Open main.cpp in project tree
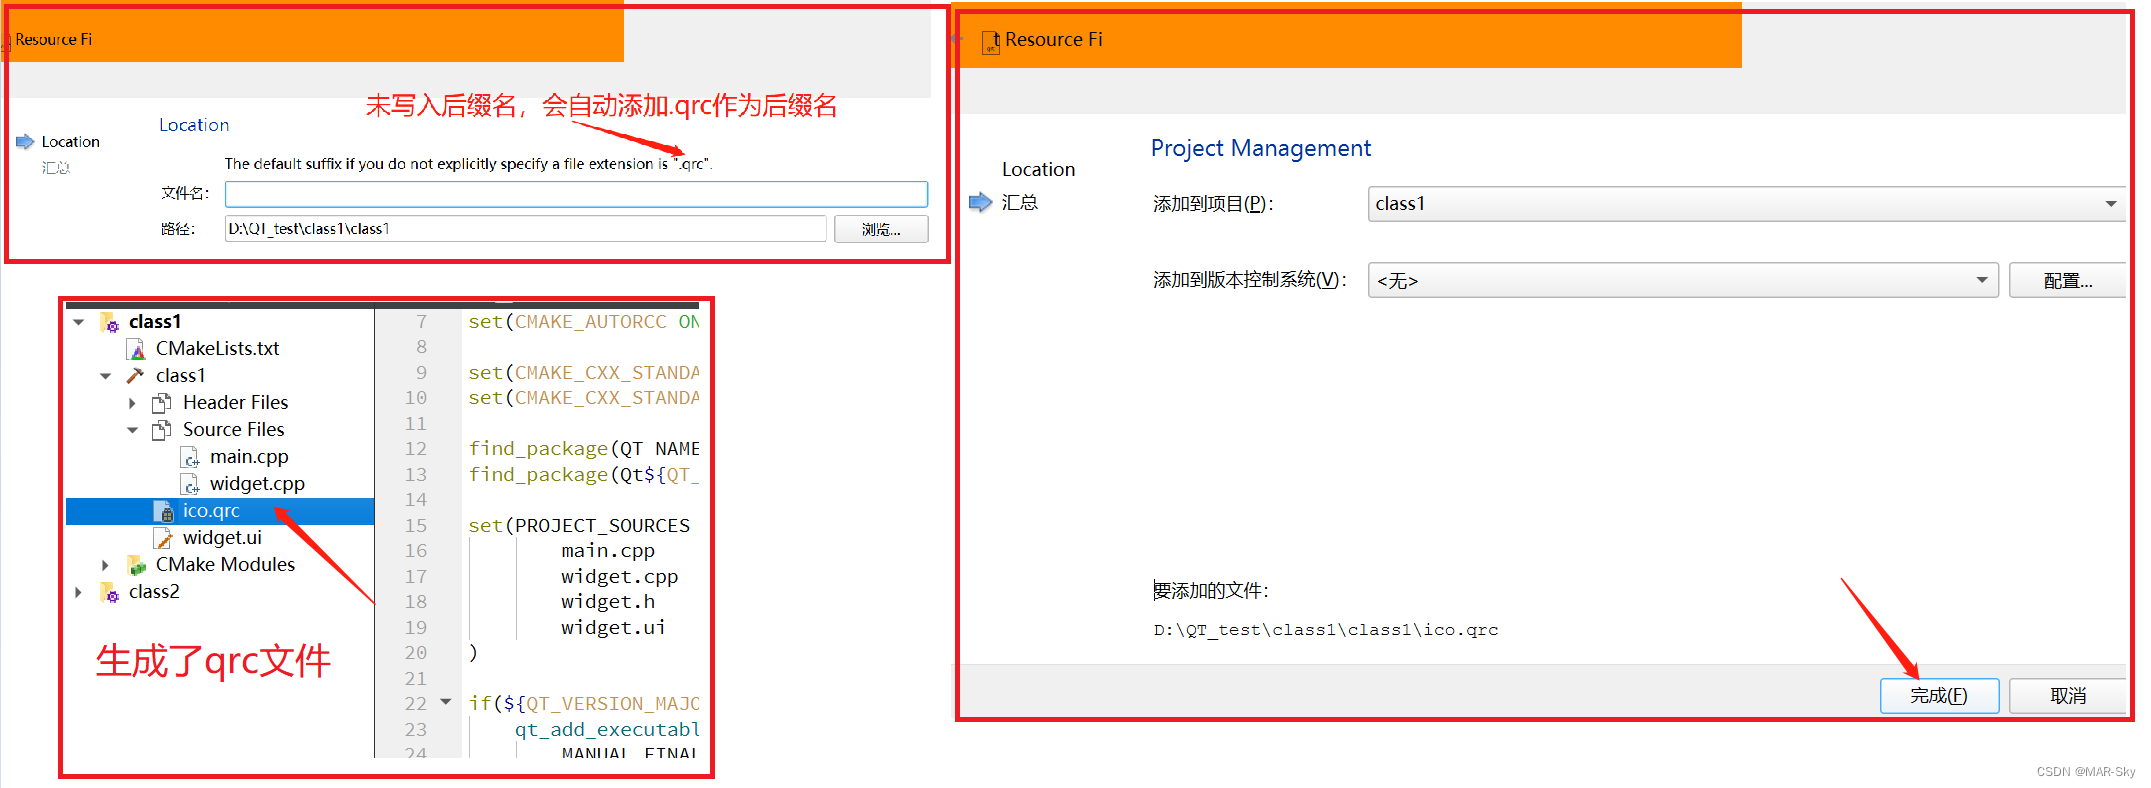Image resolution: width=2151 pixels, height=788 pixels. [x=249, y=456]
